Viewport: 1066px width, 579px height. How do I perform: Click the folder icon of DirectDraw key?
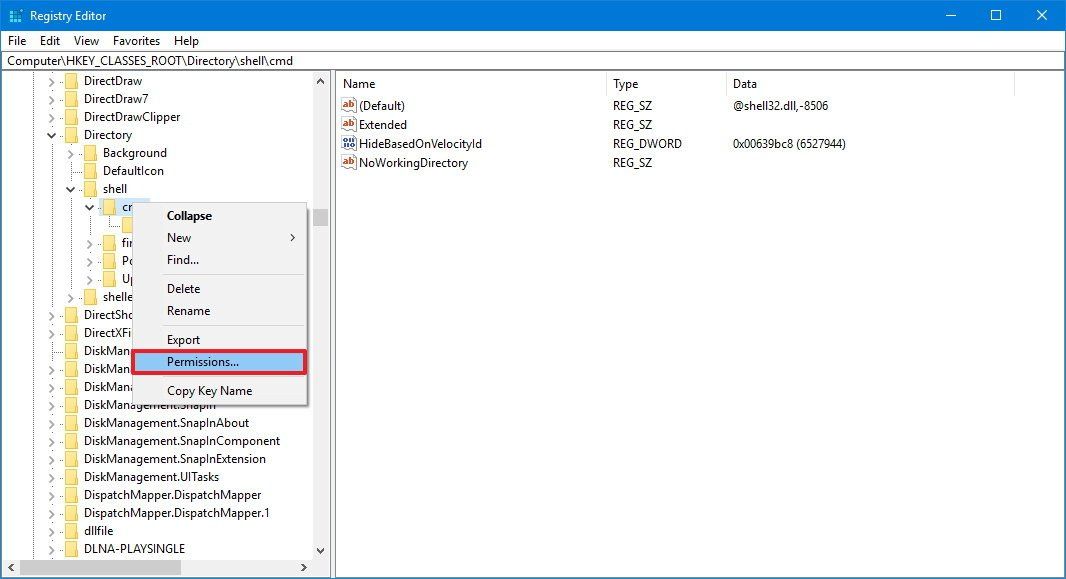point(73,80)
